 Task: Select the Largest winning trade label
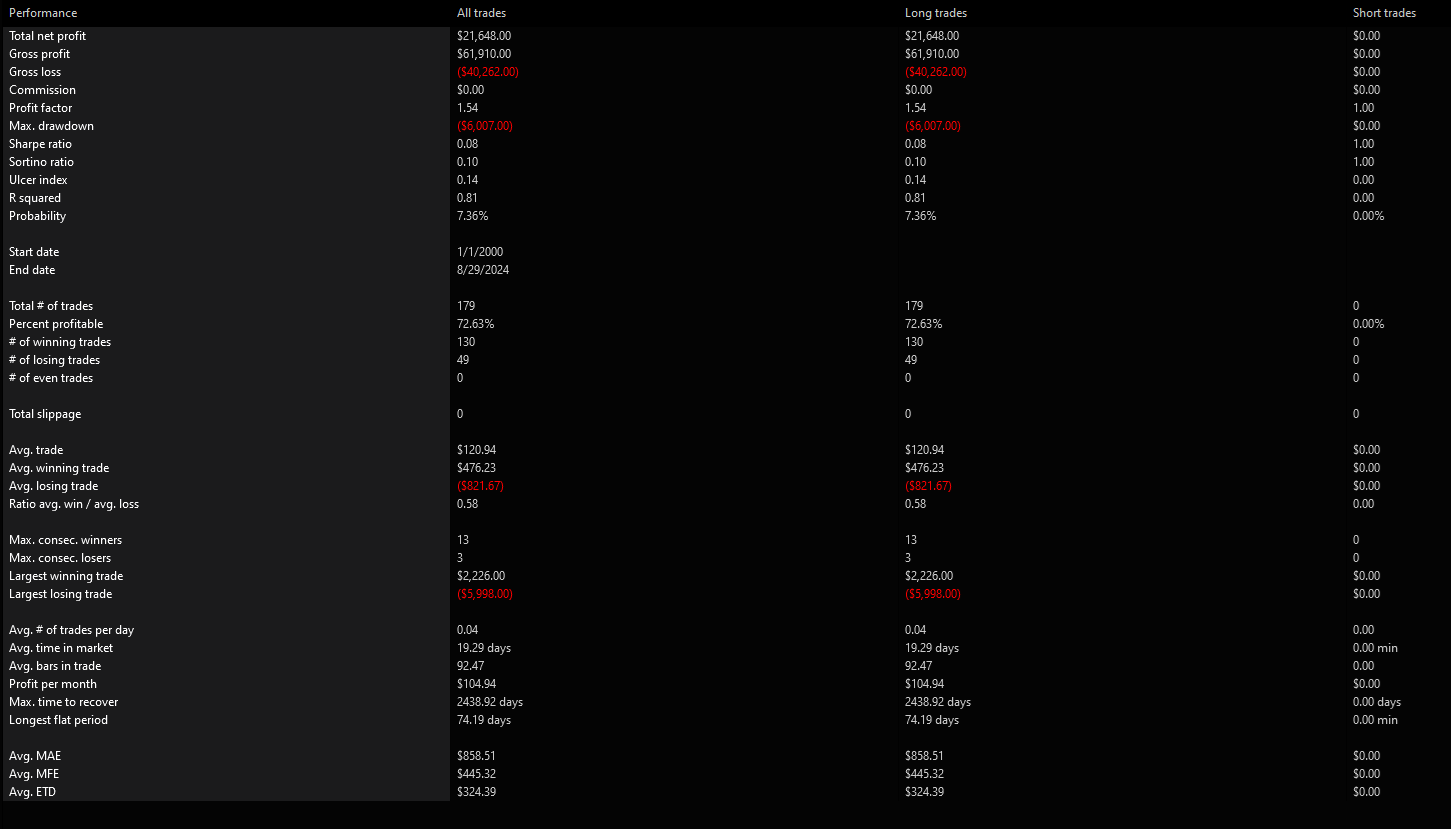point(66,576)
